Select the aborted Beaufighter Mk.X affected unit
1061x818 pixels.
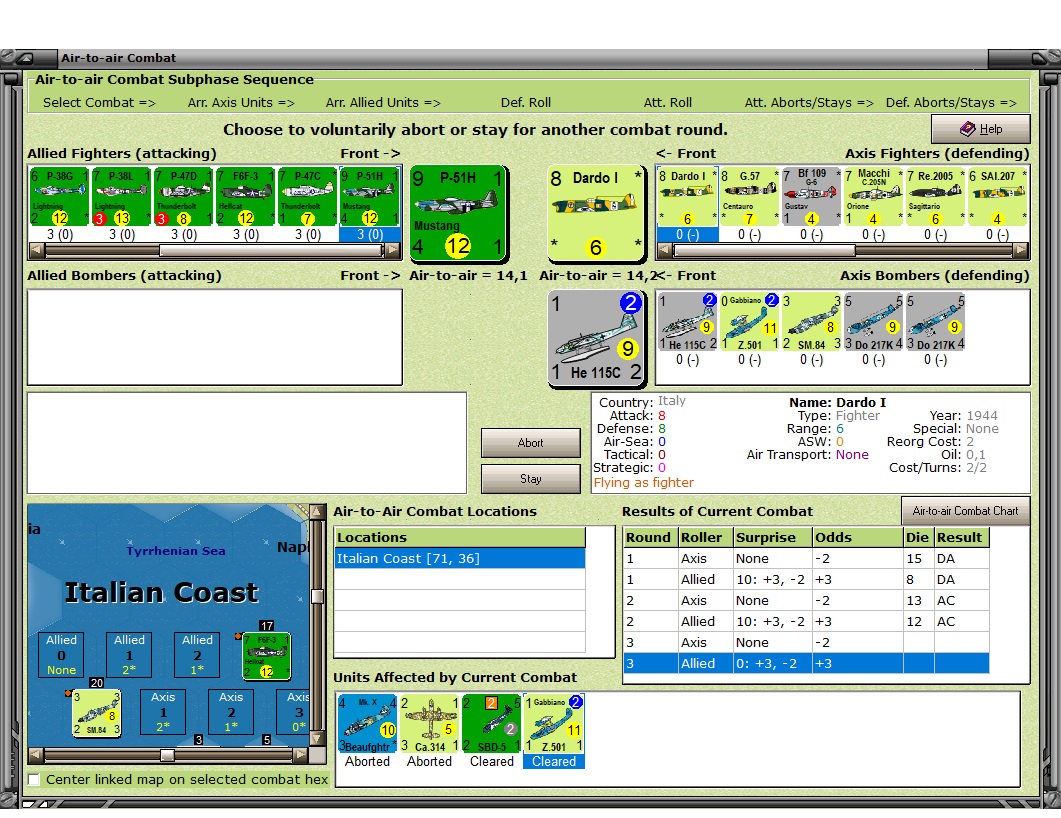tap(367, 724)
